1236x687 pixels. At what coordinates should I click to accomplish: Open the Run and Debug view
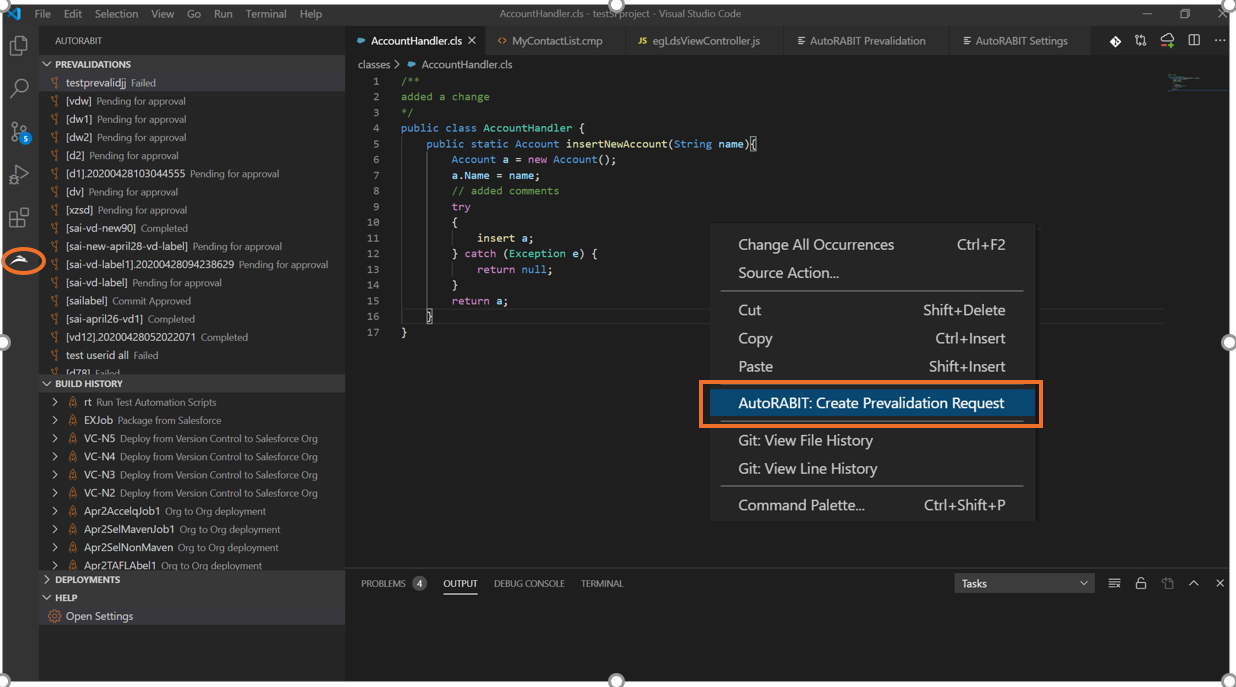(18, 175)
